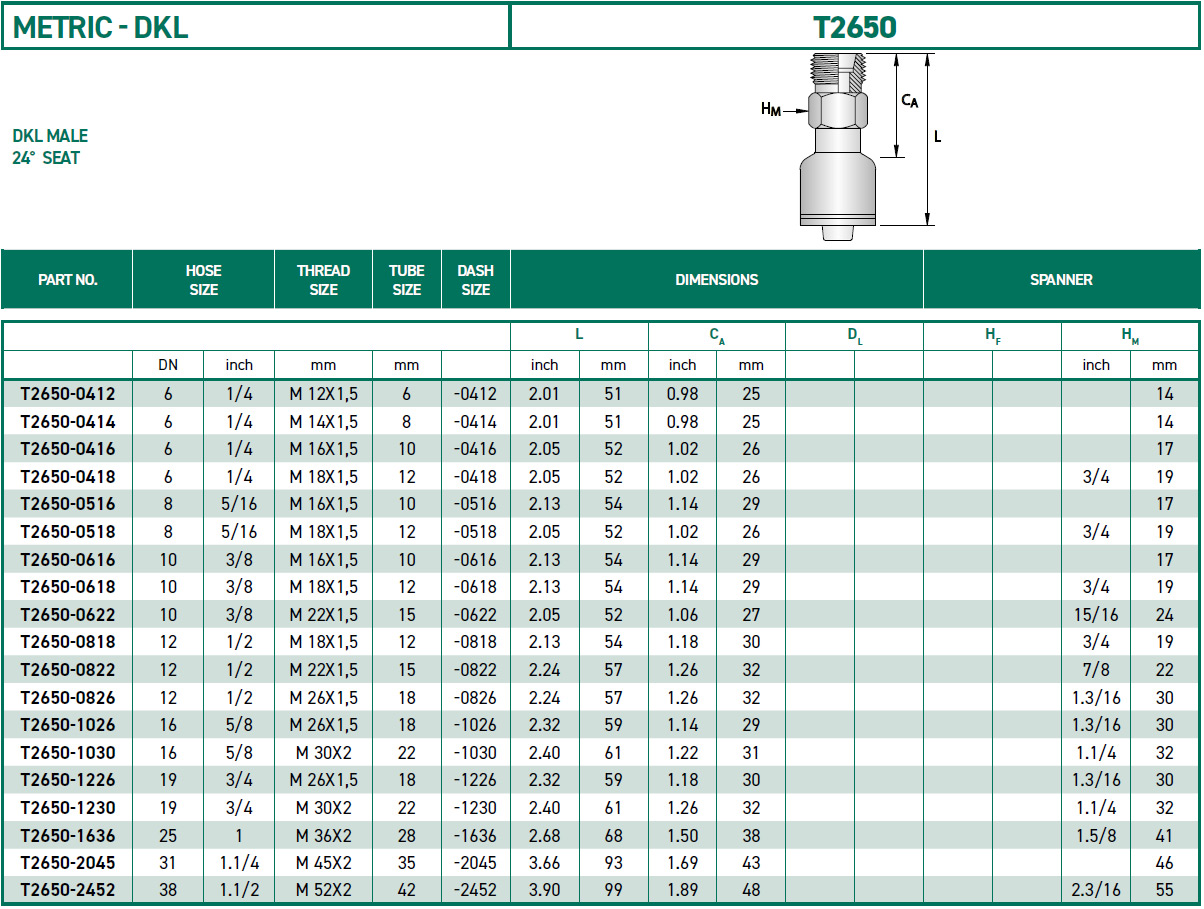The height and width of the screenshot is (909, 1204).
Task: Select the TUBE SIZE column header
Action: coord(406,280)
